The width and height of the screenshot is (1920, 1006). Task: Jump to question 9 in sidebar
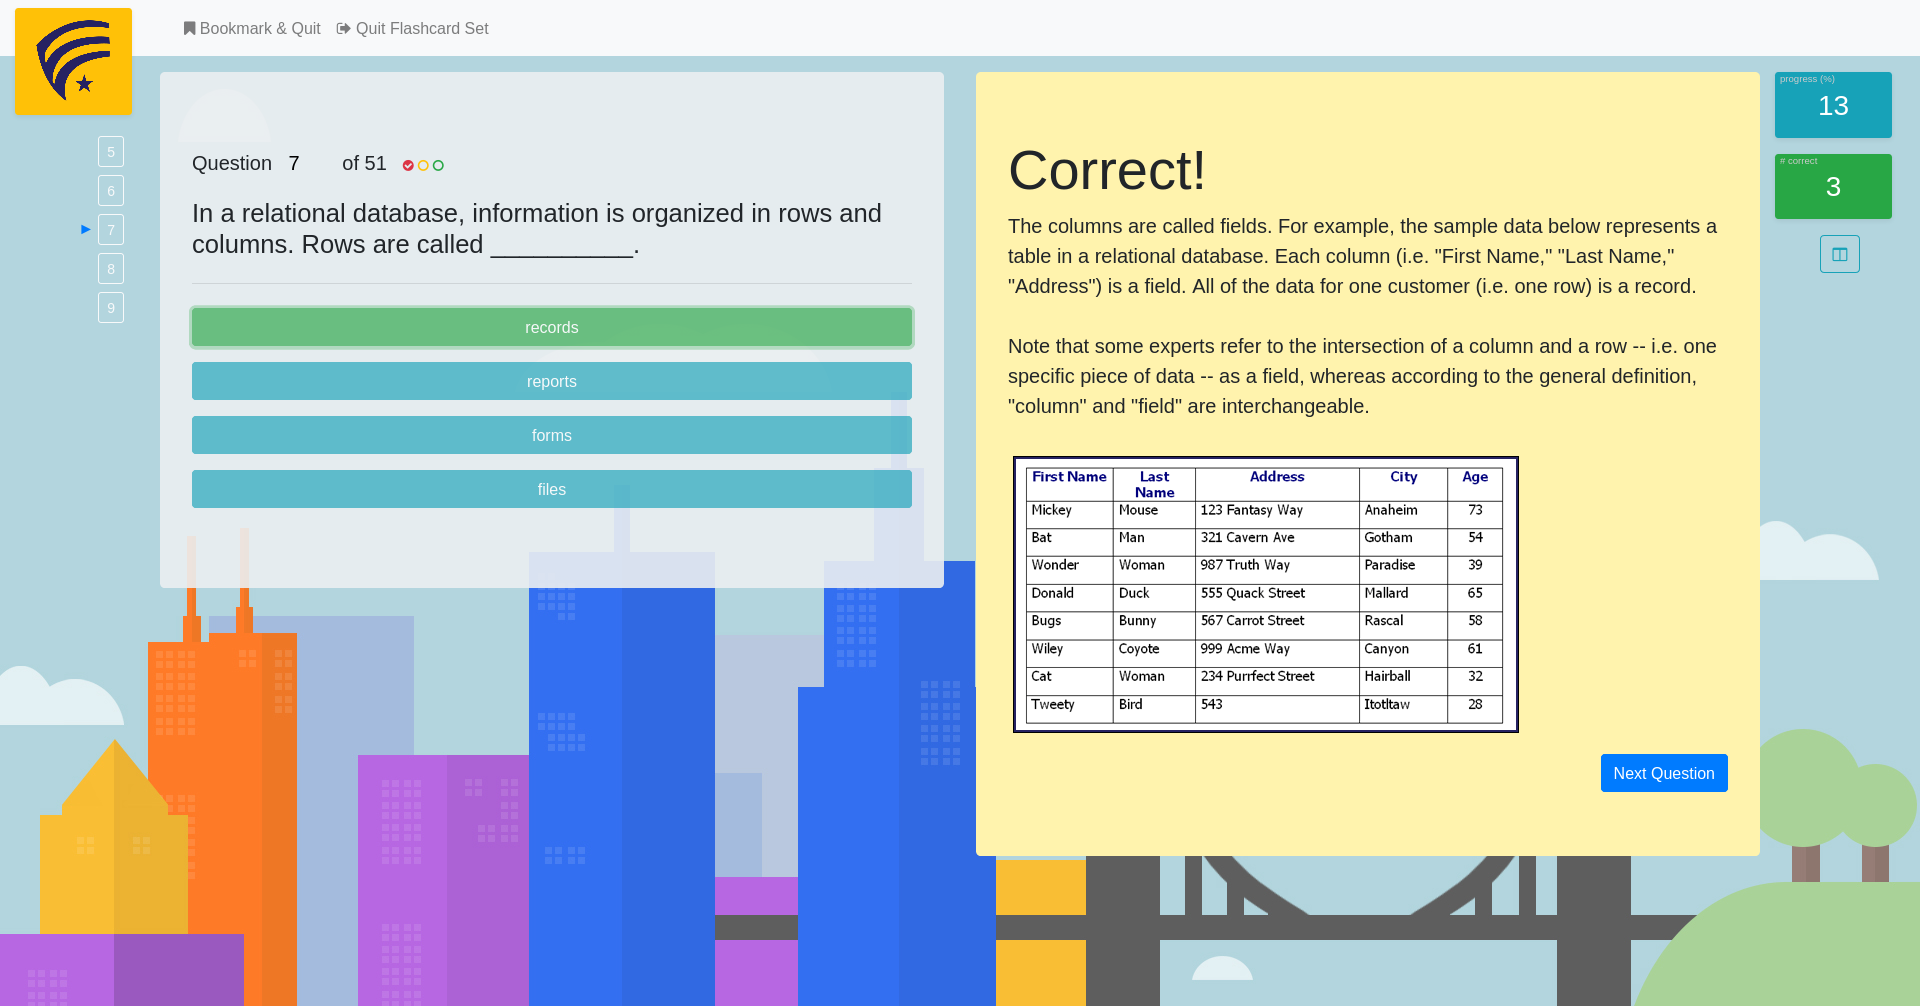tap(111, 308)
